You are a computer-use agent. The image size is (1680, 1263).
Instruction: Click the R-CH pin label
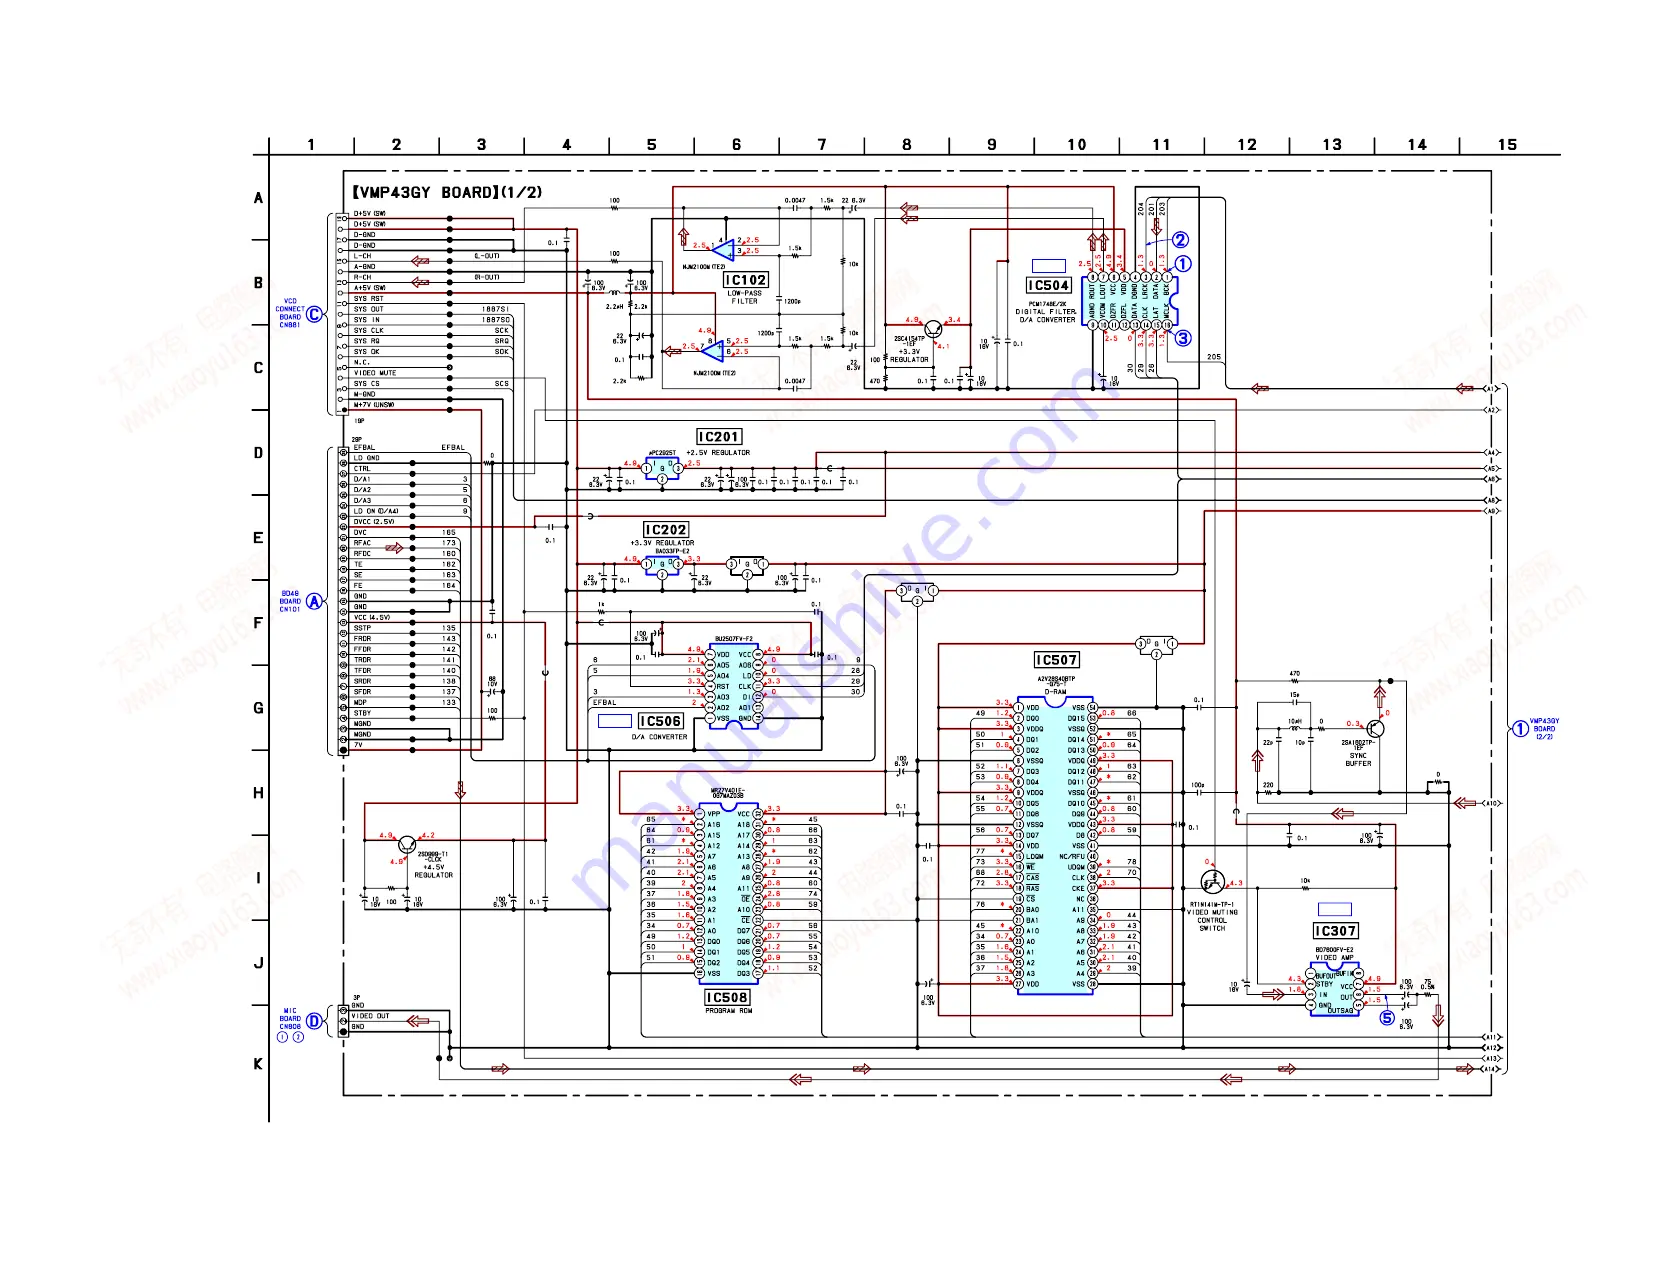(362, 277)
